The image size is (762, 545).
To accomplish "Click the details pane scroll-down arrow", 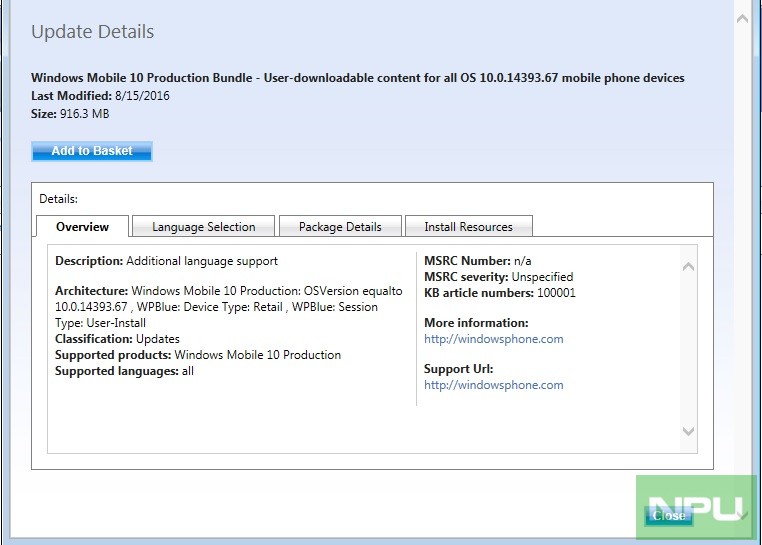I will pos(688,431).
